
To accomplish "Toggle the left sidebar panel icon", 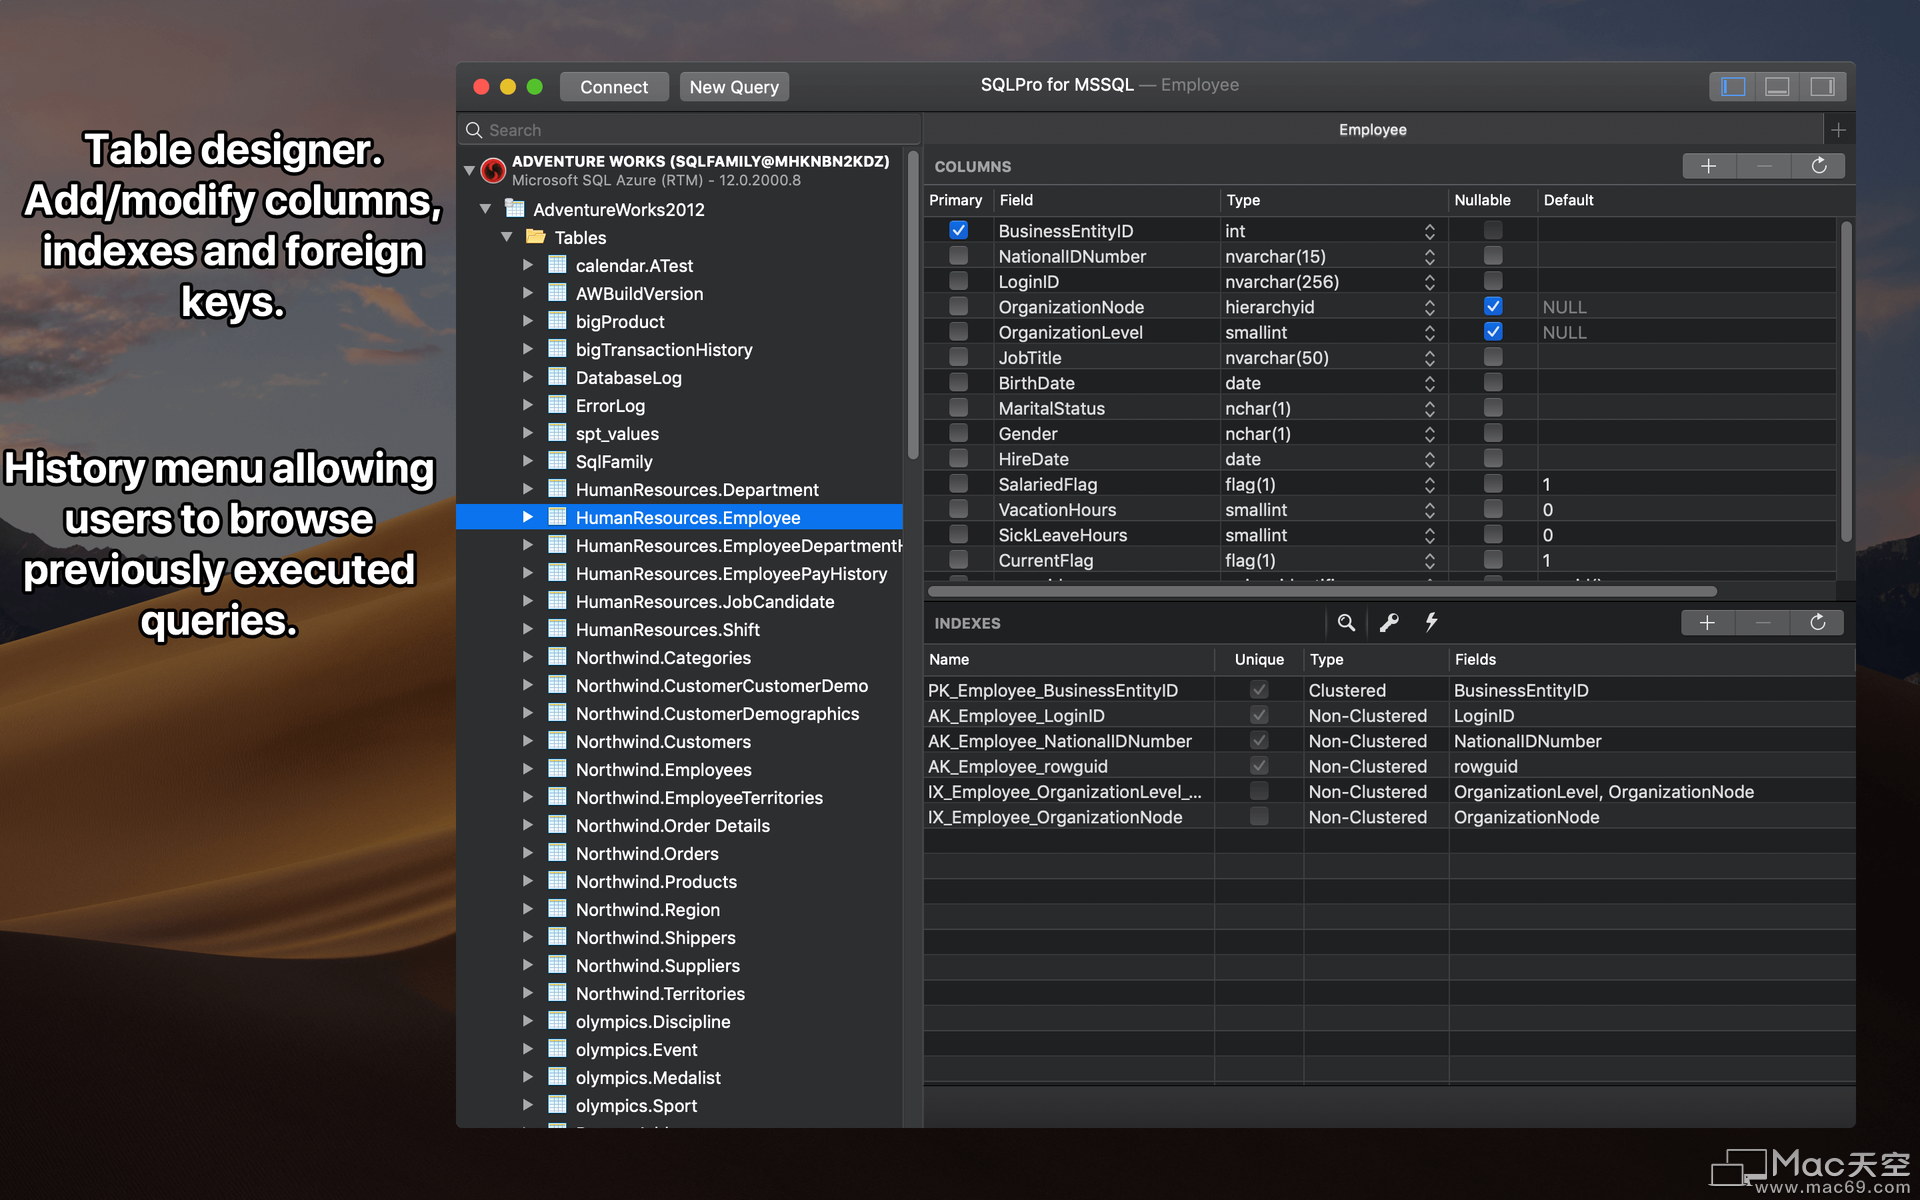I will [x=1733, y=87].
